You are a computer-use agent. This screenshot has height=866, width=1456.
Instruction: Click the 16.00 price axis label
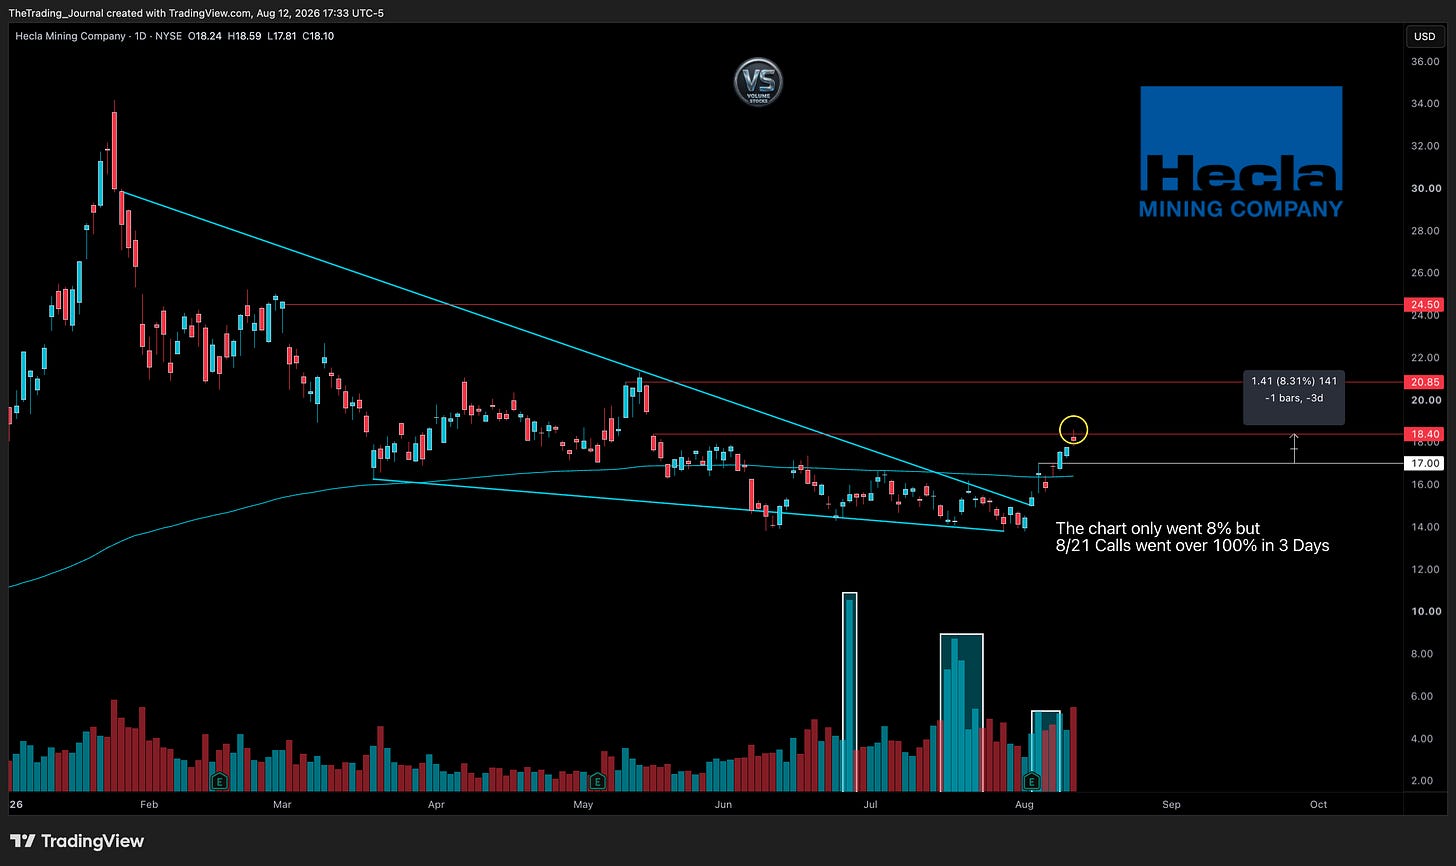1424,485
